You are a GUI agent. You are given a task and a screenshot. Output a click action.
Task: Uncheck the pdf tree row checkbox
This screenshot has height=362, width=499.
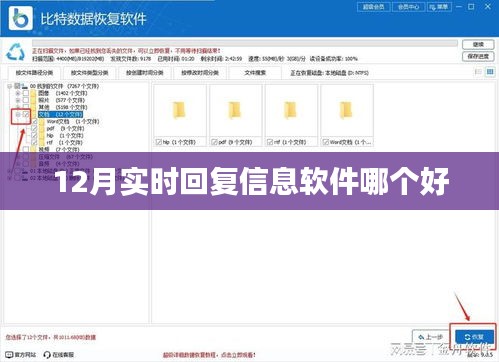[x=34, y=128]
